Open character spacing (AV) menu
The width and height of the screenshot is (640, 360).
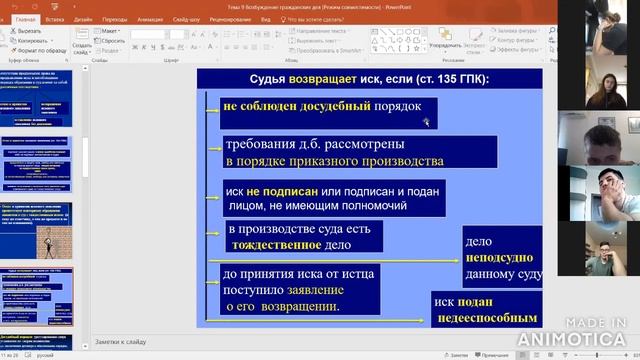point(182,48)
